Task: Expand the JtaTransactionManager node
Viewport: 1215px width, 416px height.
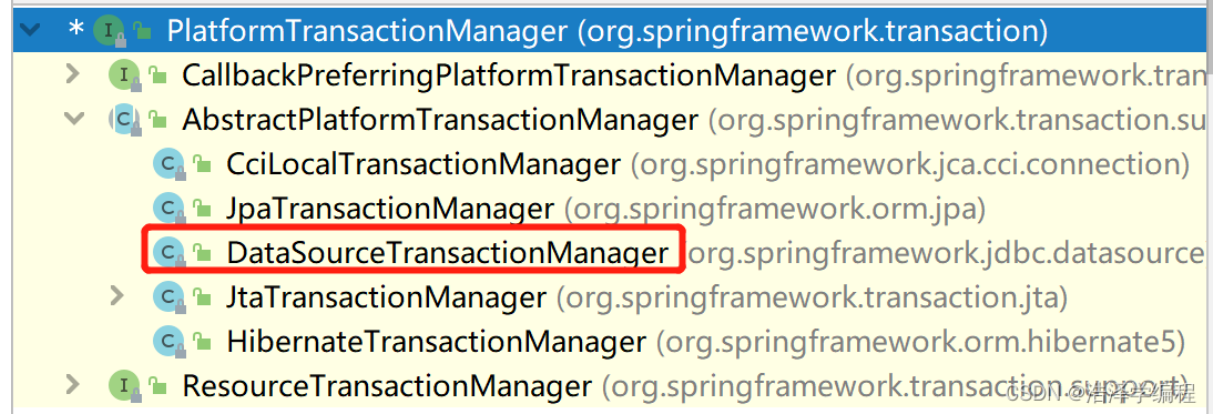Action: pos(117,297)
